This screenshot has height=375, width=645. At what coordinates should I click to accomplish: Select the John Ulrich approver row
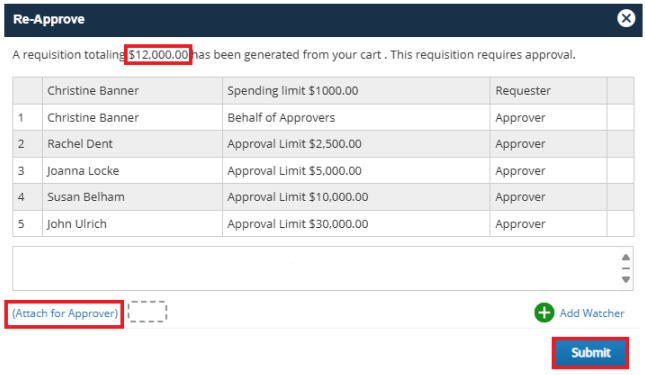(323, 224)
